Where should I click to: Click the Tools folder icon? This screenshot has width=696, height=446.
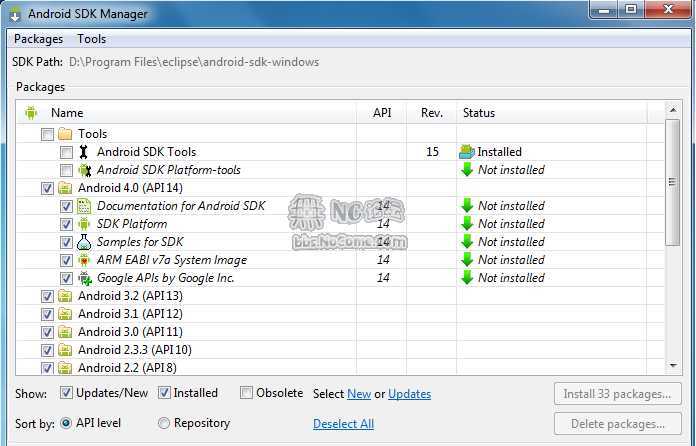[x=65, y=134]
